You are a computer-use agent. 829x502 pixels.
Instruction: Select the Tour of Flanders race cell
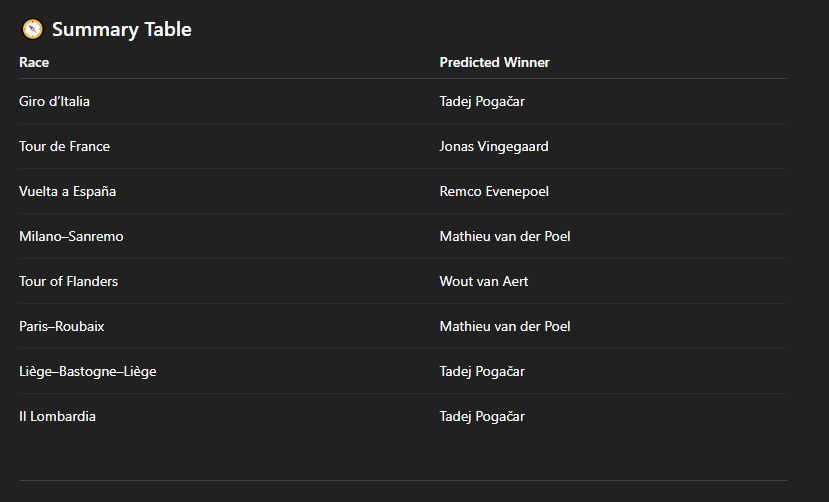68,281
